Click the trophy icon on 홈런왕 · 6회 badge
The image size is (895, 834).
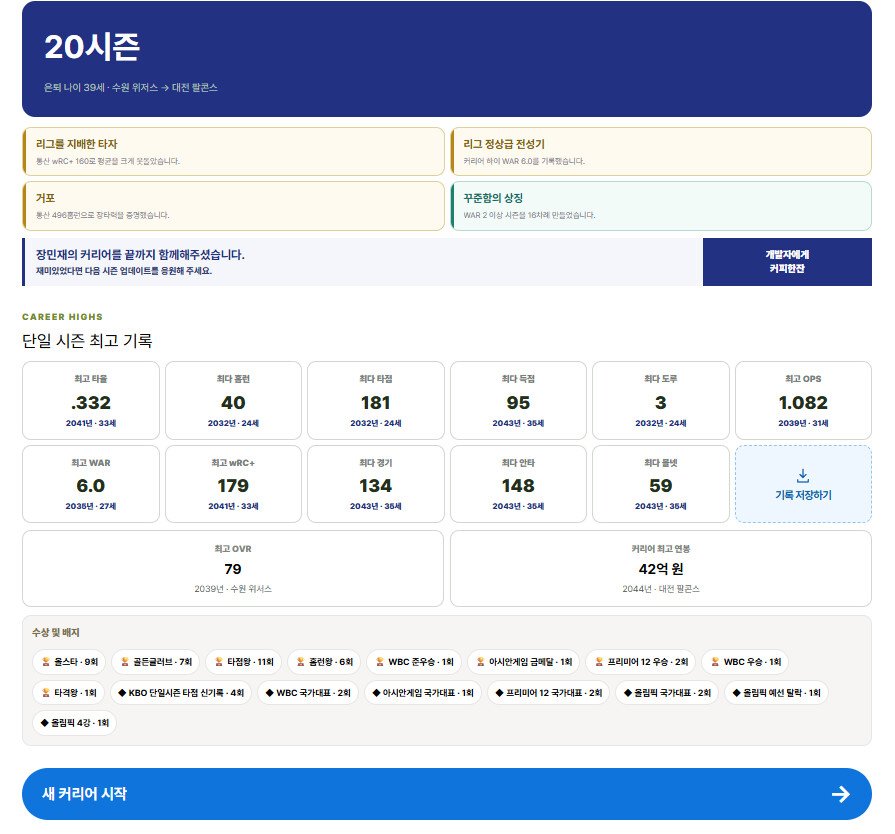click(x=301, y=662)
